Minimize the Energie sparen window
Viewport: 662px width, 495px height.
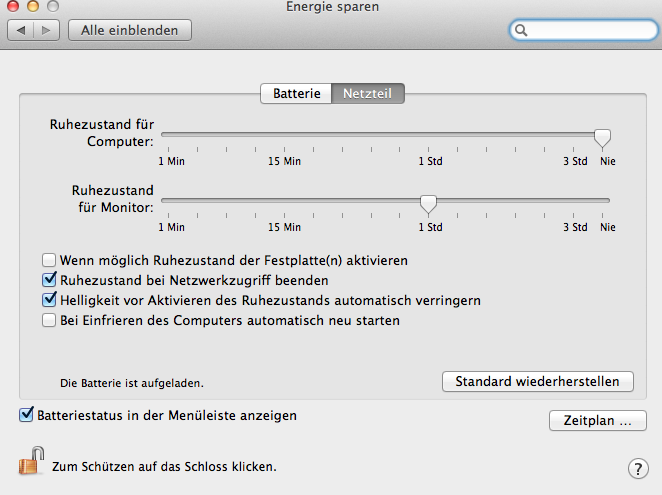[x=31, y=8]
